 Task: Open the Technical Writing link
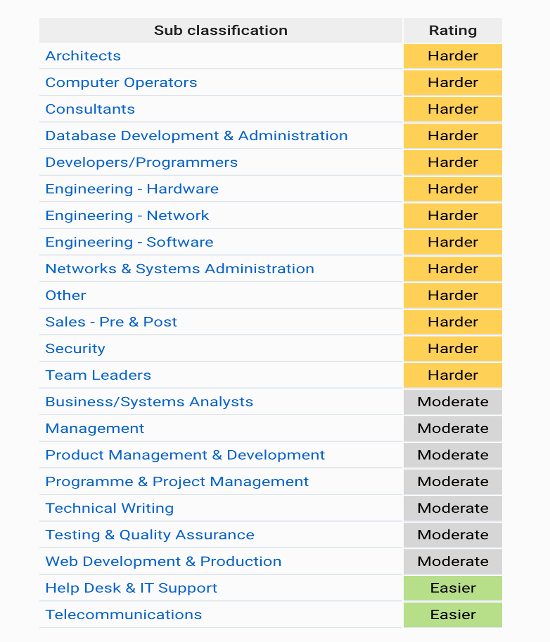click(109, 508)
